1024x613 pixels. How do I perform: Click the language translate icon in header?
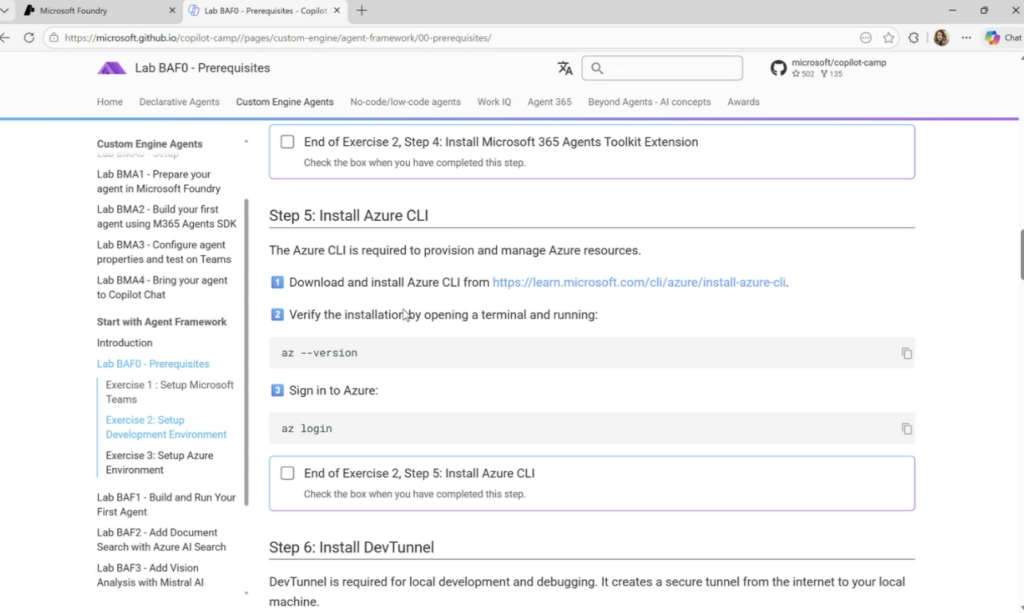point(565,68)
